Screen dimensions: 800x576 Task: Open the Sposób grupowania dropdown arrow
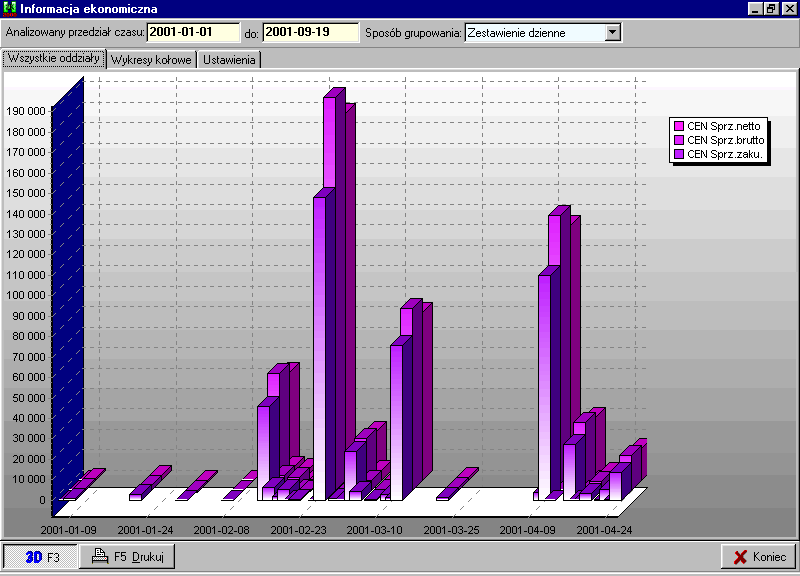(x=612, y=33)
